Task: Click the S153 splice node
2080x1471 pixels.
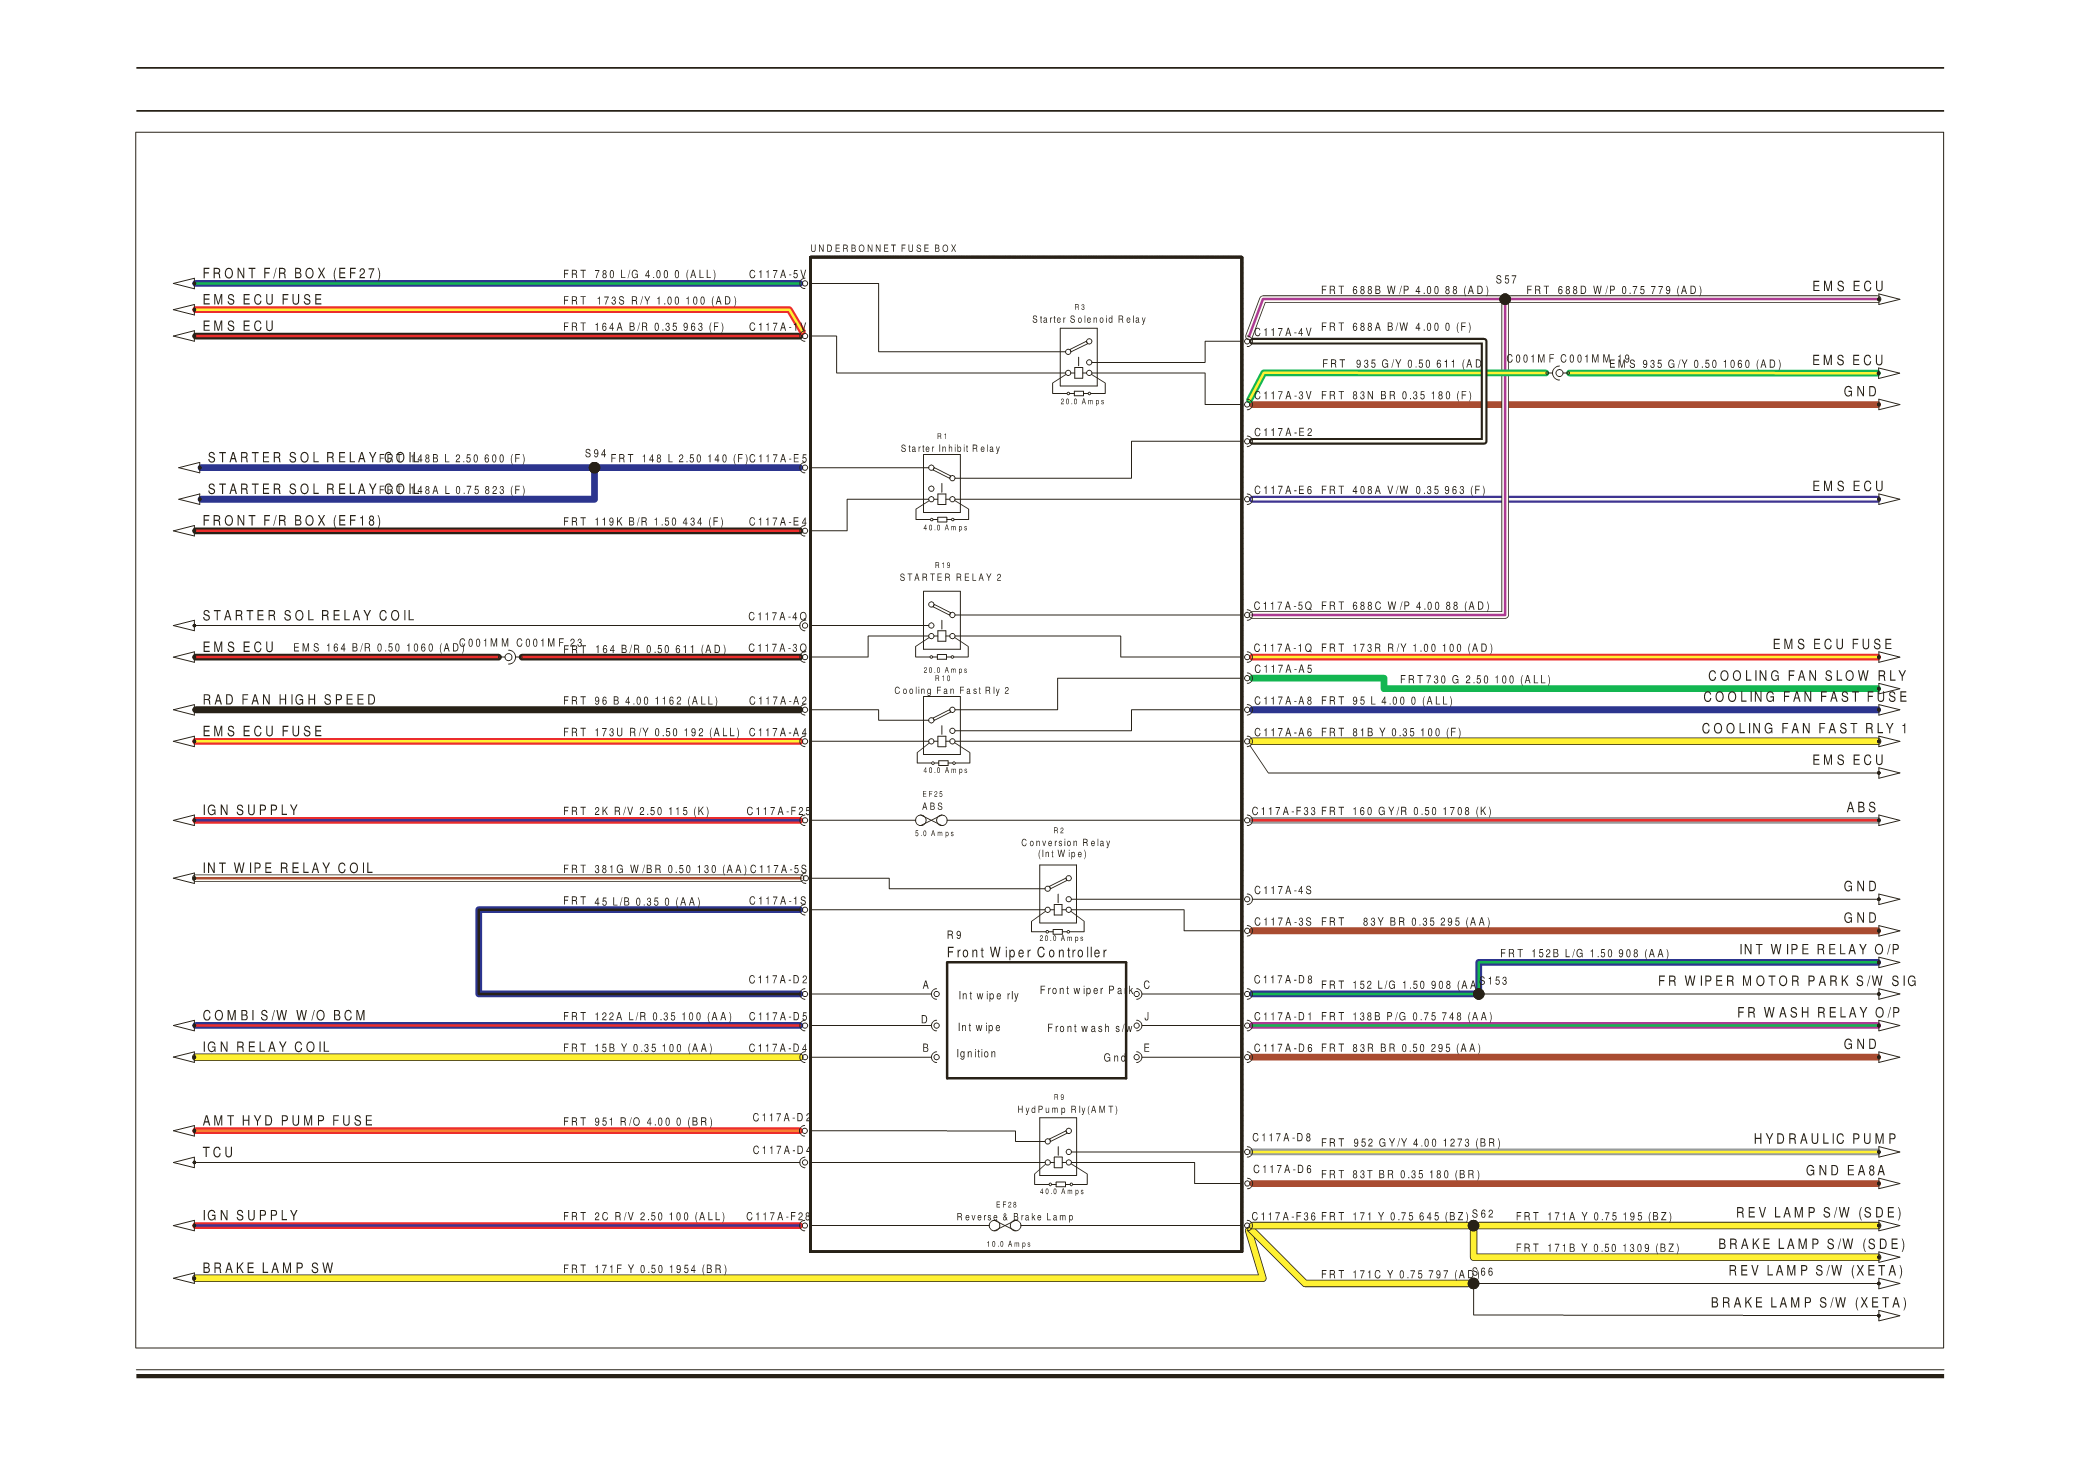Action: point(1478,994)
